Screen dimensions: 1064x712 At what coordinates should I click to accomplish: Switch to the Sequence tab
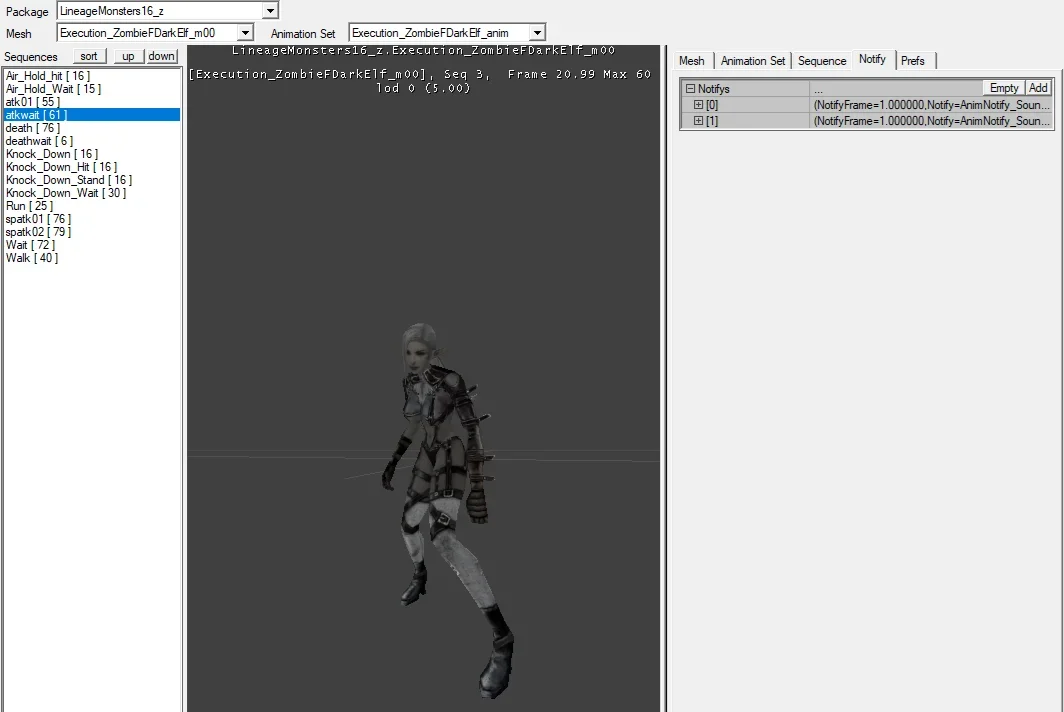pyautogui.click(x=822, y=60)
